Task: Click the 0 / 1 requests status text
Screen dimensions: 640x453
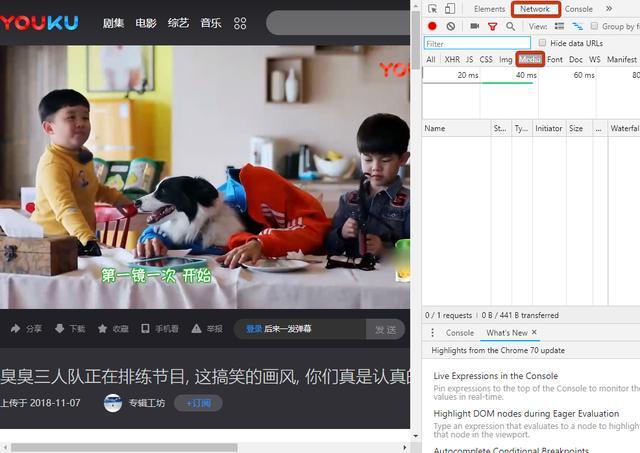Action: [x=448, y=315]
